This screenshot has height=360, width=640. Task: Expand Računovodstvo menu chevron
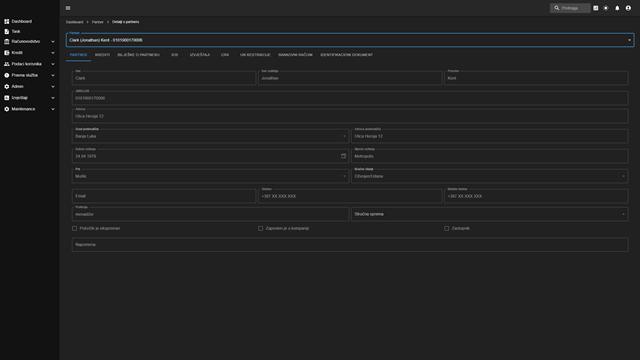click(x=53, y=42)
